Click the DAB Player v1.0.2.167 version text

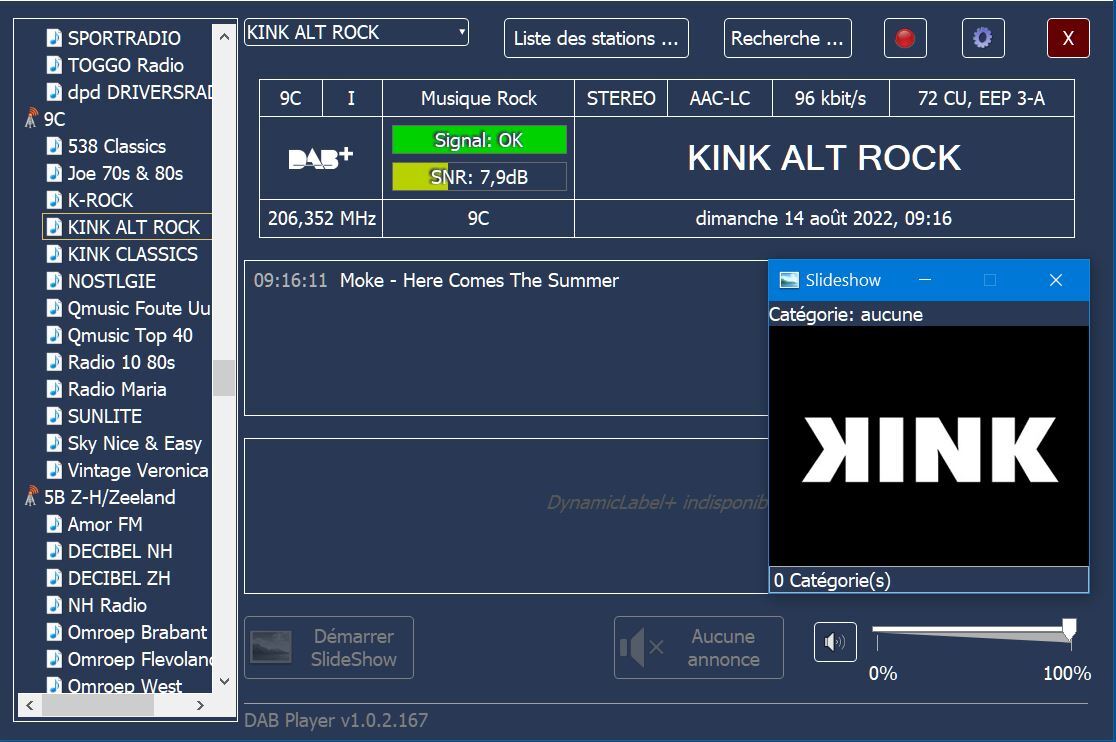pyautogui.click(x=336, y=720)
